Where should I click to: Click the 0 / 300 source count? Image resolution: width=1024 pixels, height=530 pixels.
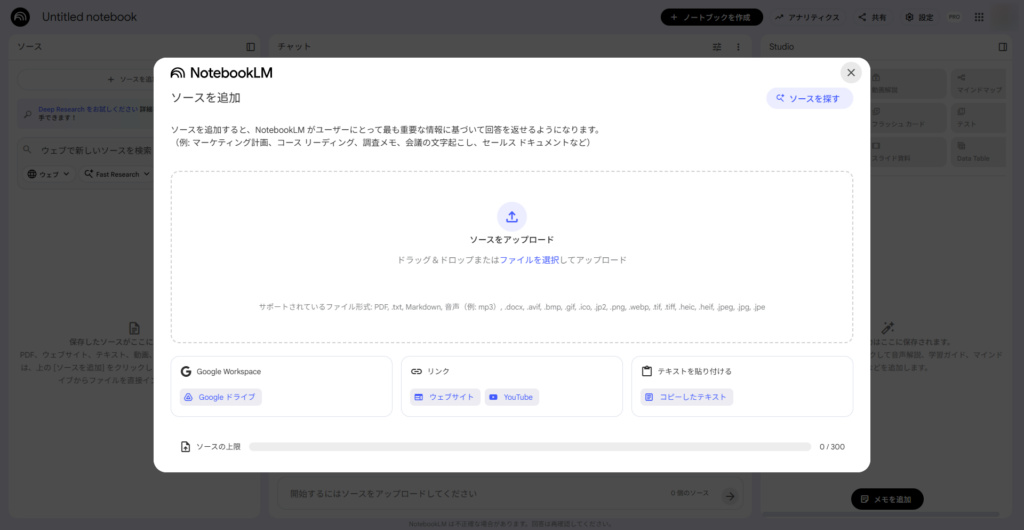point(832,447)
